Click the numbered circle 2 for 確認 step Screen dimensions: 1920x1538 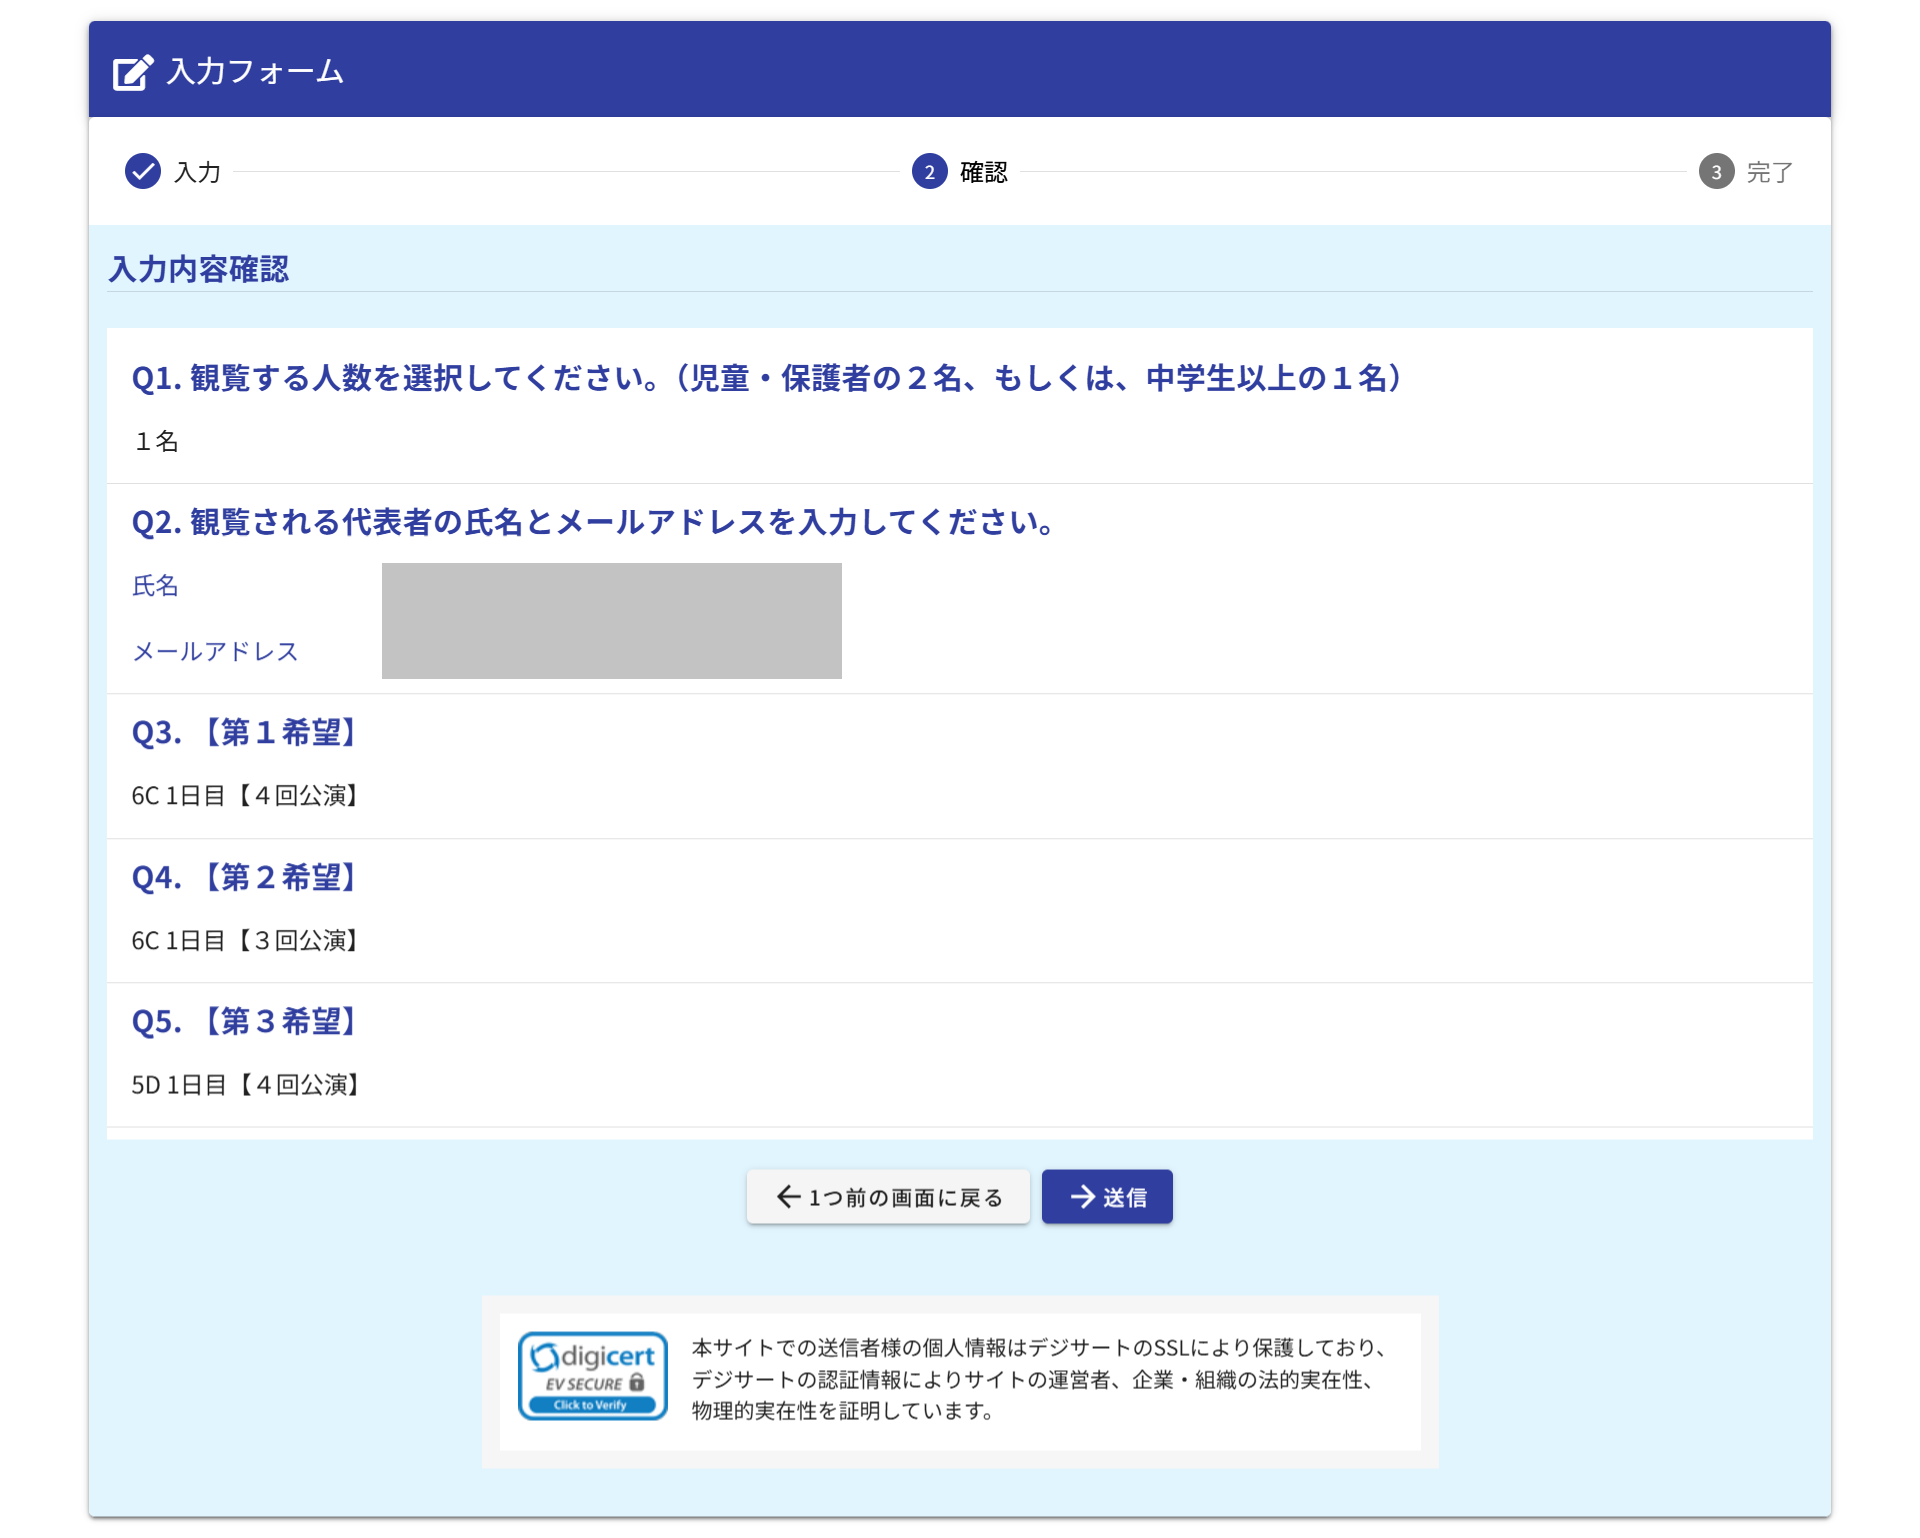click(x=928, y=171)
